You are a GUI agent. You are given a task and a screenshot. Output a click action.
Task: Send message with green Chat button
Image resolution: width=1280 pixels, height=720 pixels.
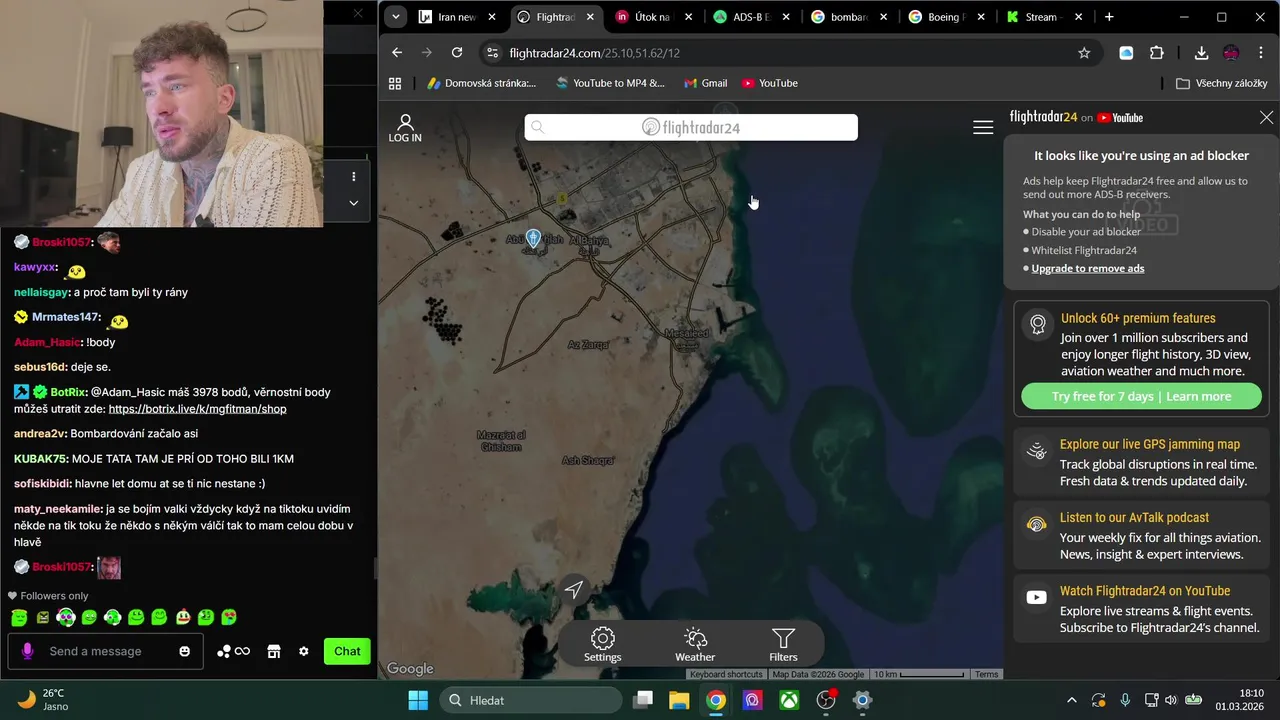click(x=347, y=651)
